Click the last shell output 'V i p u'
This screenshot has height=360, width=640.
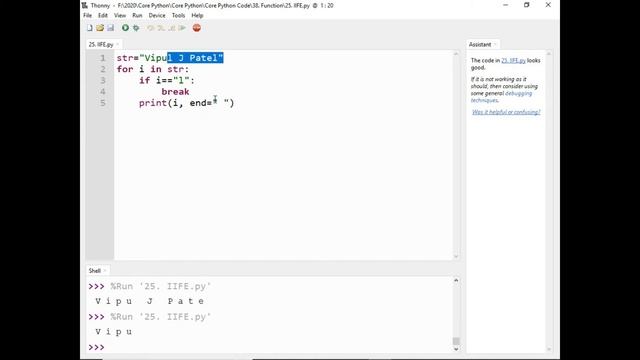[113, 332]
